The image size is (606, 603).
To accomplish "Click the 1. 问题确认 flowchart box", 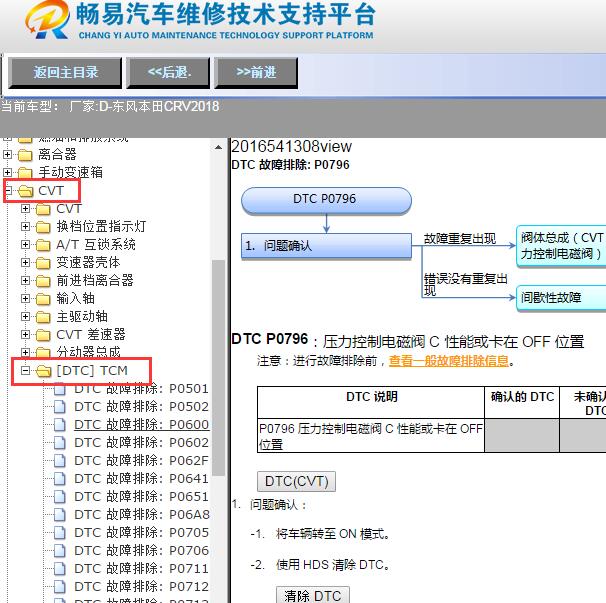I will pos(326,245).
